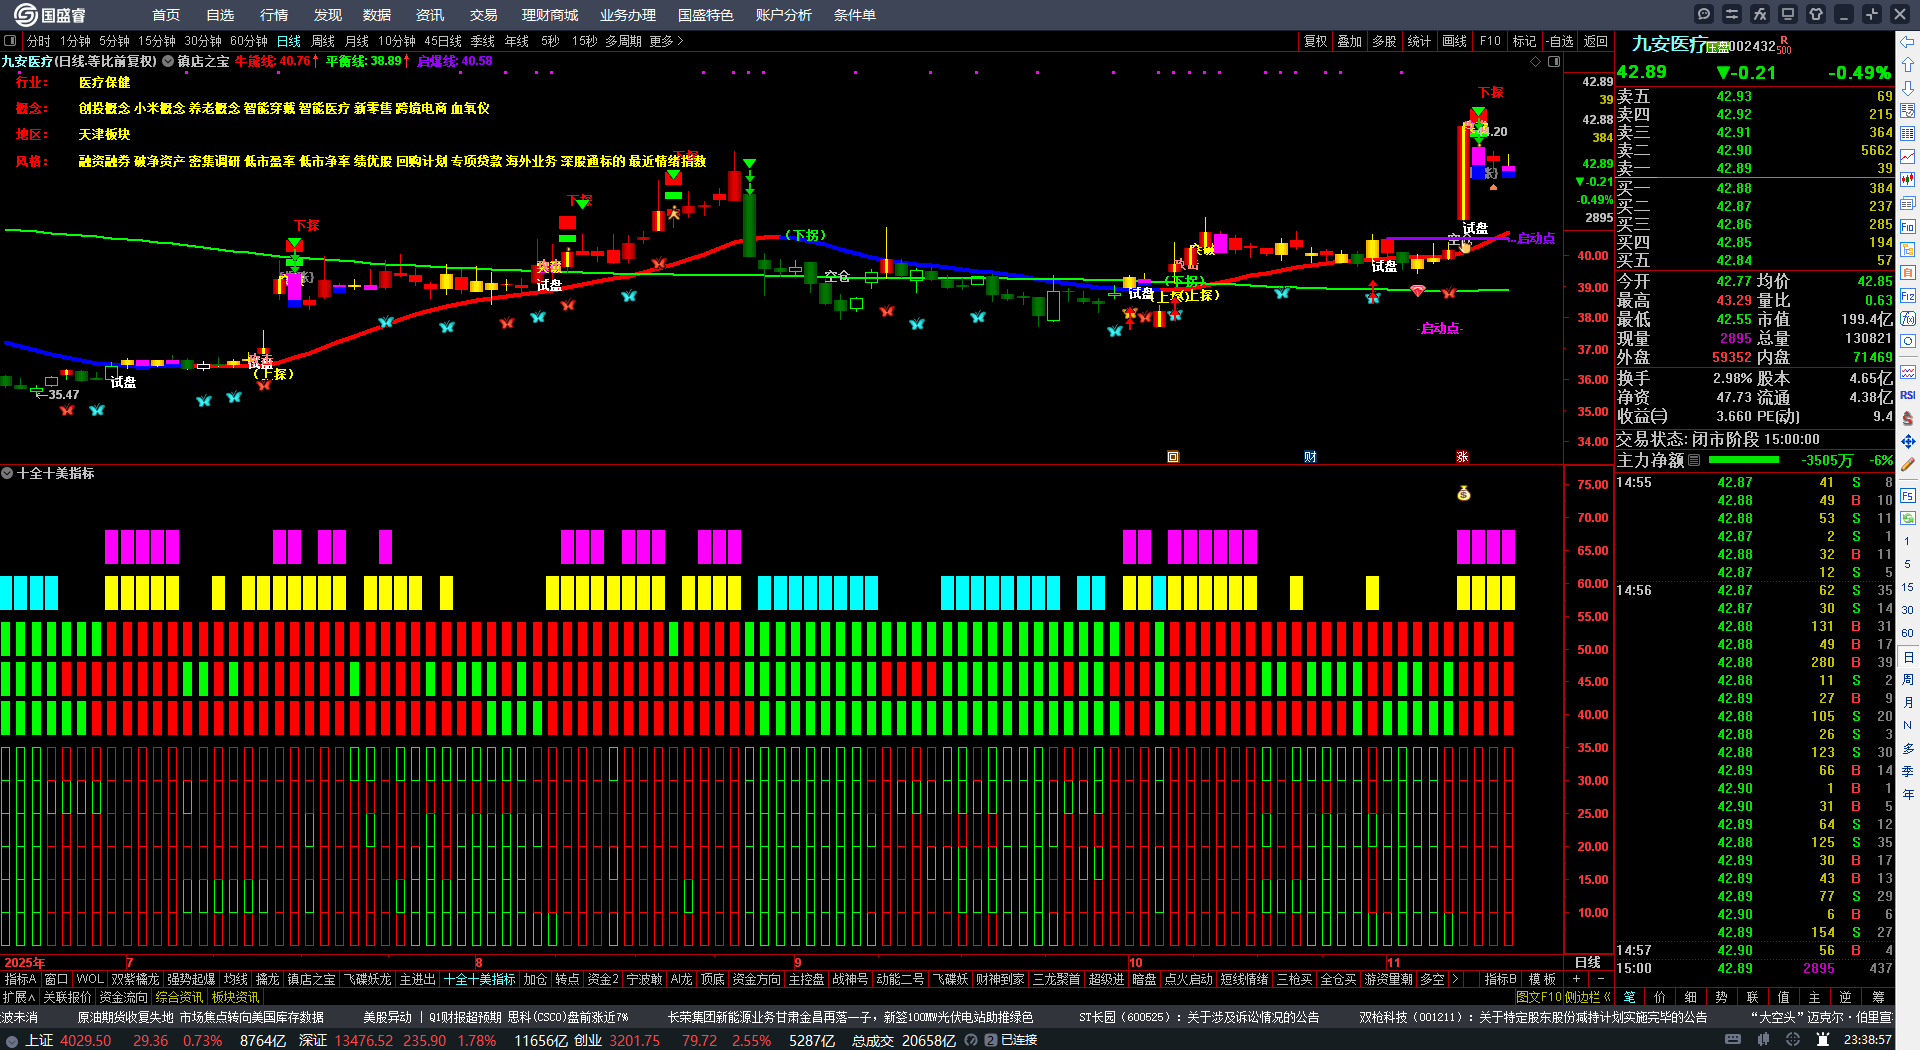Click the 叠加 overlay button
The image size is (1920, 1050).
1350,41
